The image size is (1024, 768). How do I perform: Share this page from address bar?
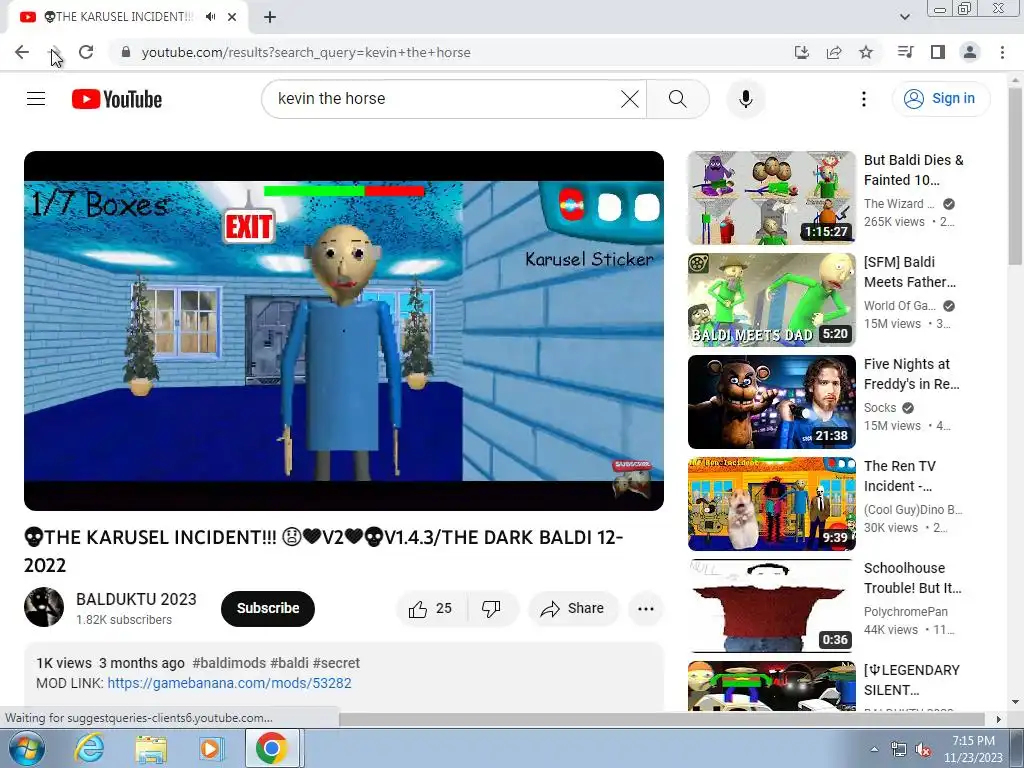coord(834,52)
